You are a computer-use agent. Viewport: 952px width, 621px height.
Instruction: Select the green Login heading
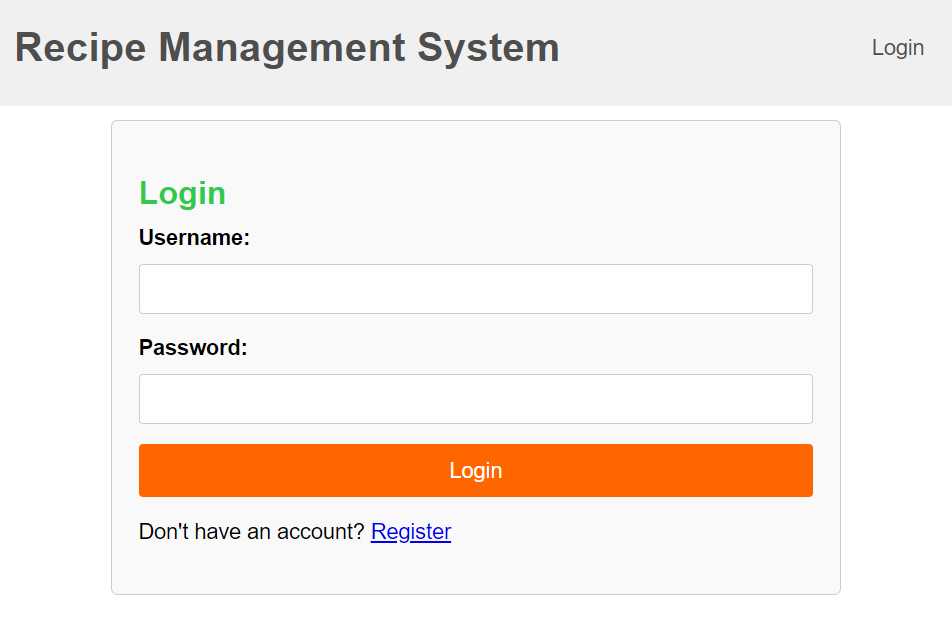tap(182, 194)
